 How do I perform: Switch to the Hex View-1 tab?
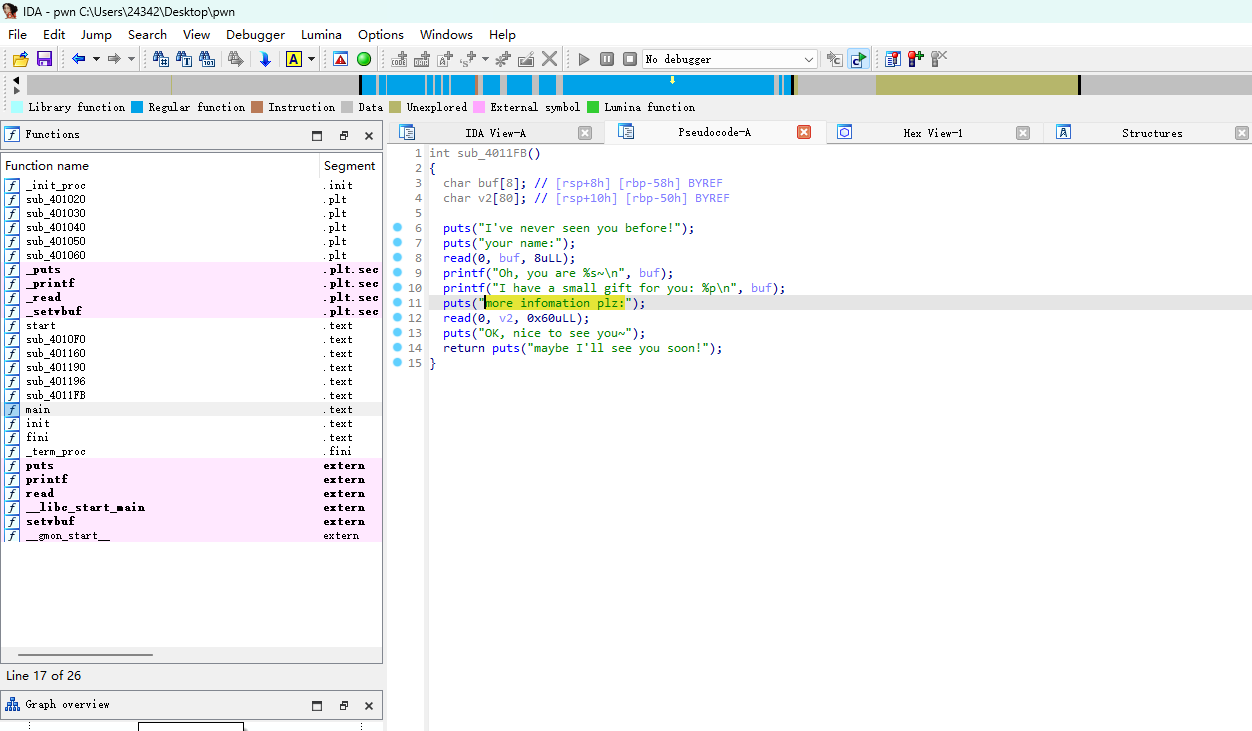coord(932,133)
